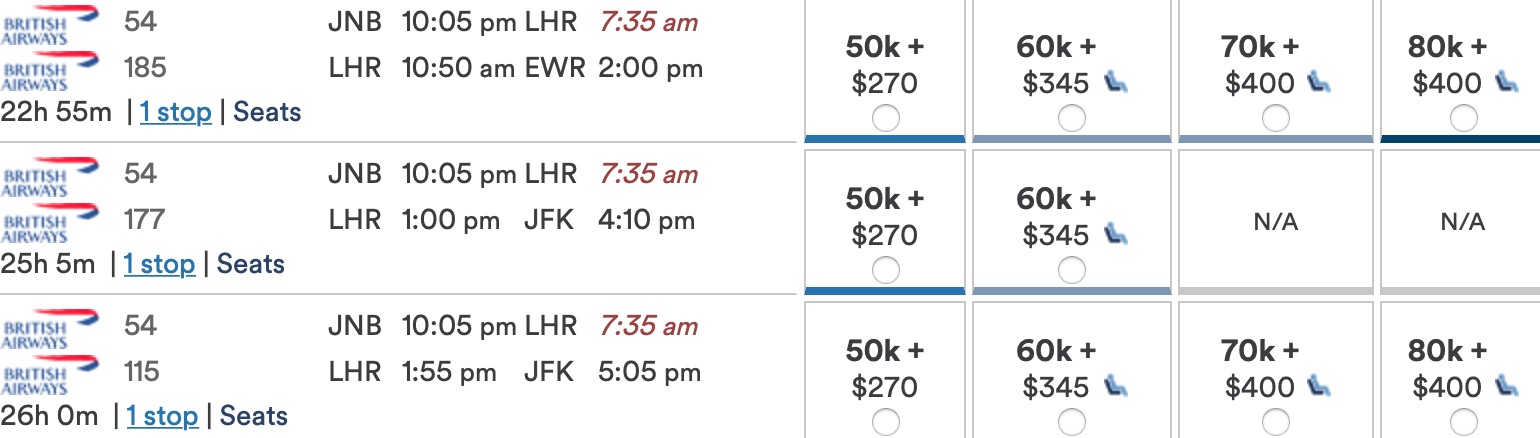Image resolution: width=1540 pixels, height=438 pixels.
Task: Click British Airways logo beside flight 177
Action: tap(50, 222)
